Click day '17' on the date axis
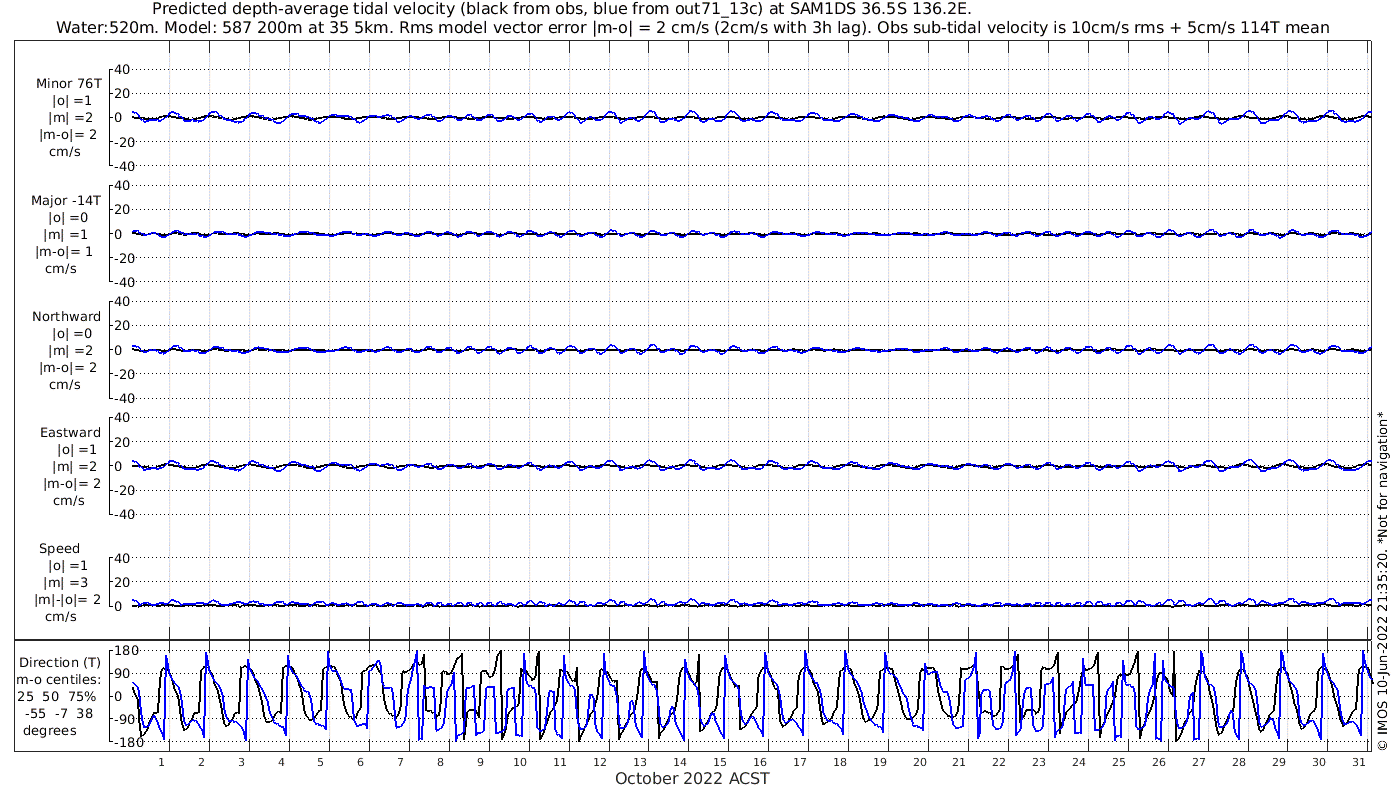Viewport: 1400px width, 800px height. [800, 762]
